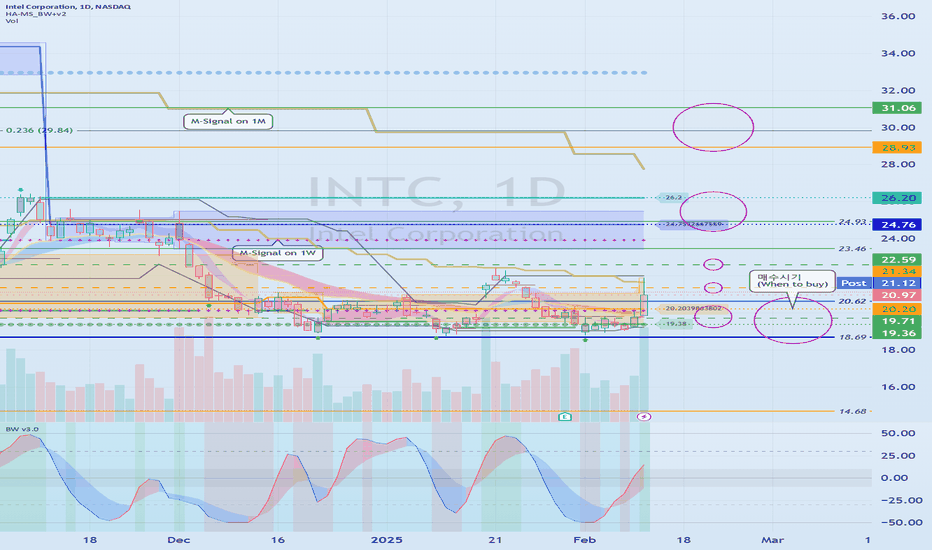Click the '21' date axis label
The image size is (932, 550).
(495, 540)
